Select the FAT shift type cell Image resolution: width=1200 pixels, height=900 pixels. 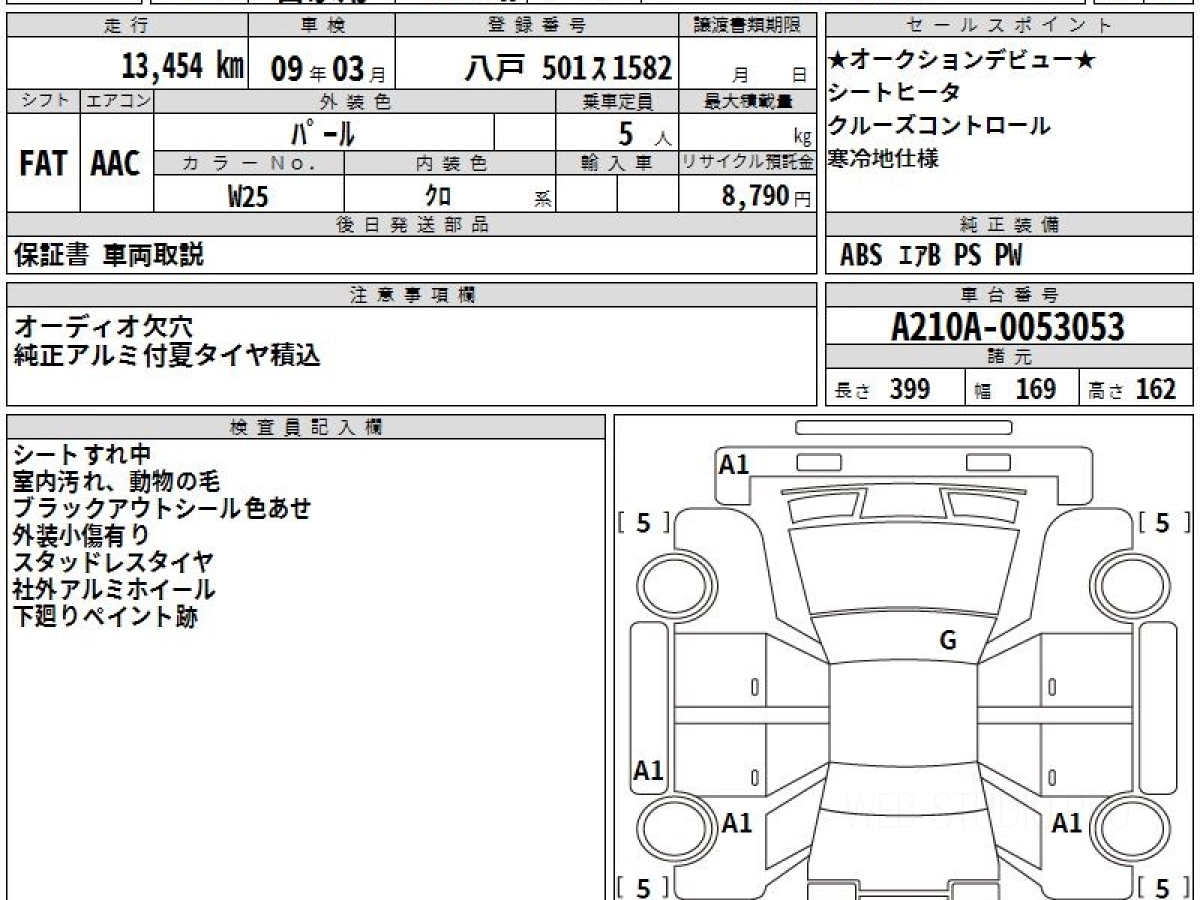pyautogui.click(x=43, y=164)
